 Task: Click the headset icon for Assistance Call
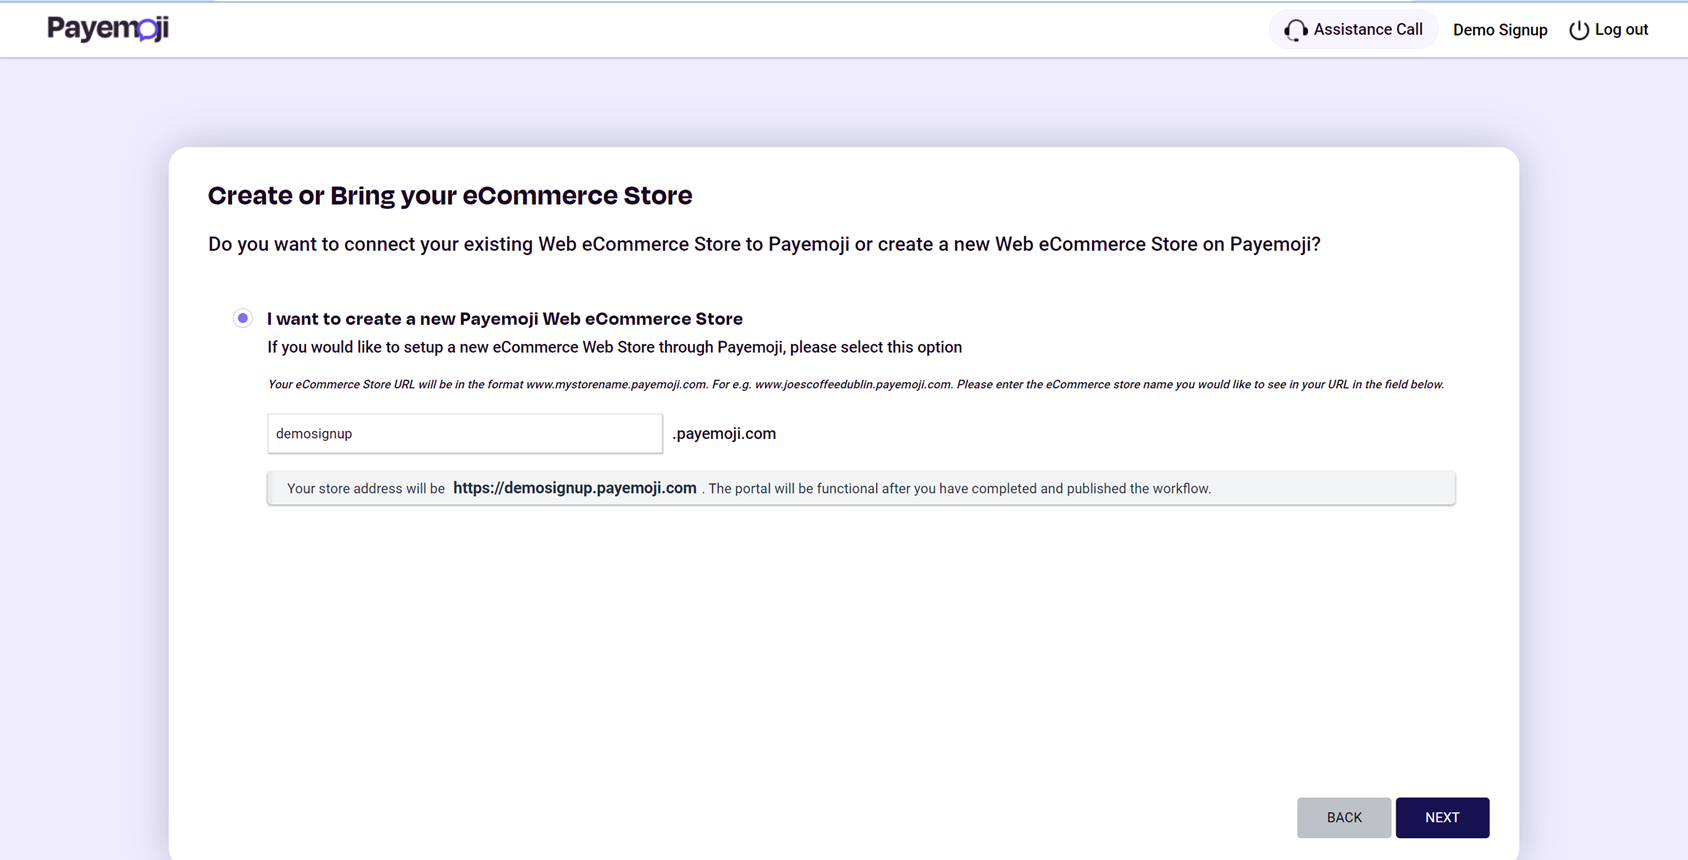point(1295,30)
